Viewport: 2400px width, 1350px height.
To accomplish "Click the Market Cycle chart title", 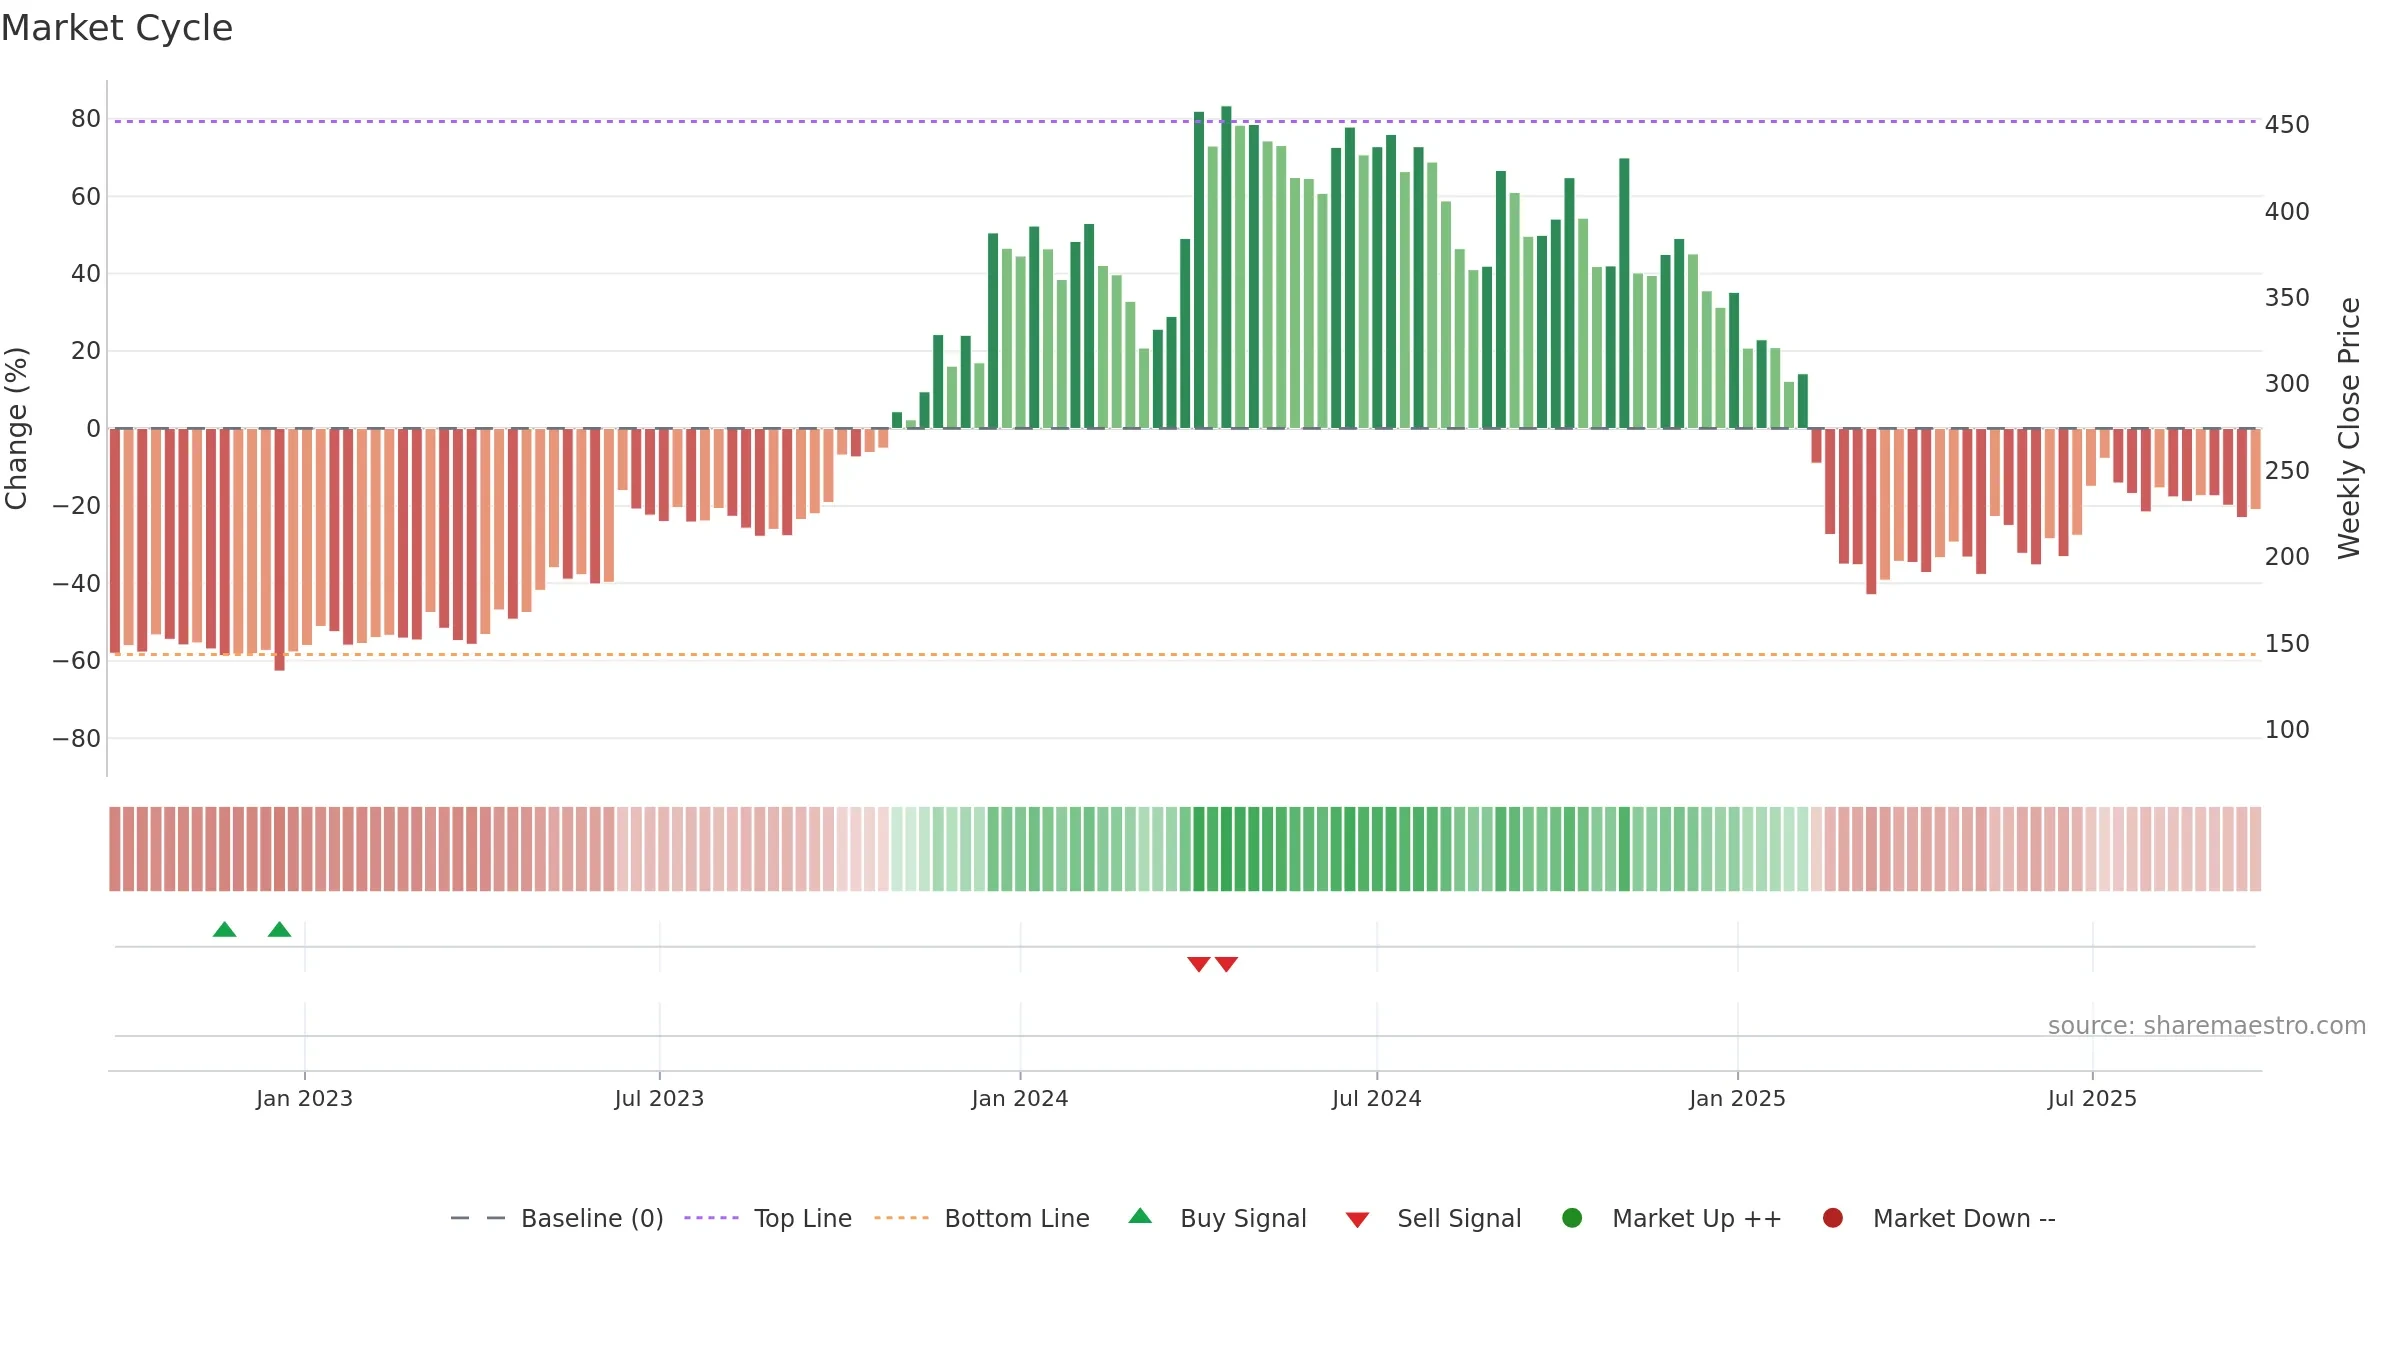I will [117, 28].
